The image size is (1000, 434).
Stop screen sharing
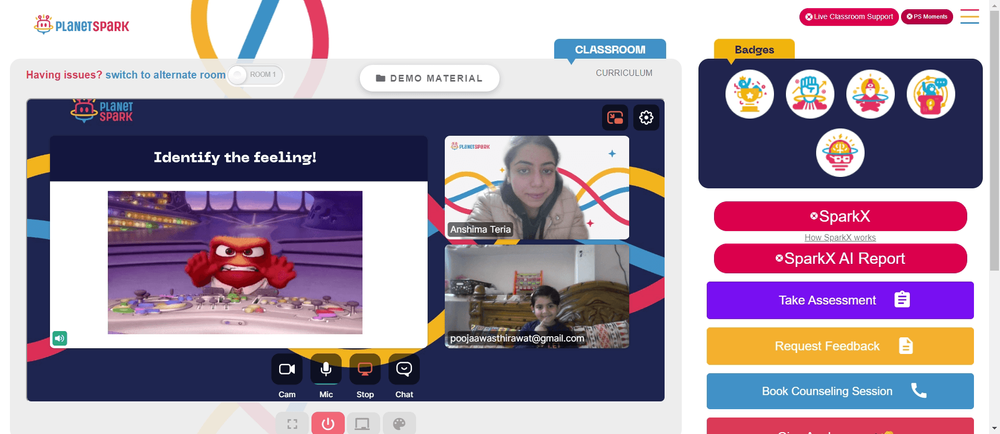click(x=365, y=369)
